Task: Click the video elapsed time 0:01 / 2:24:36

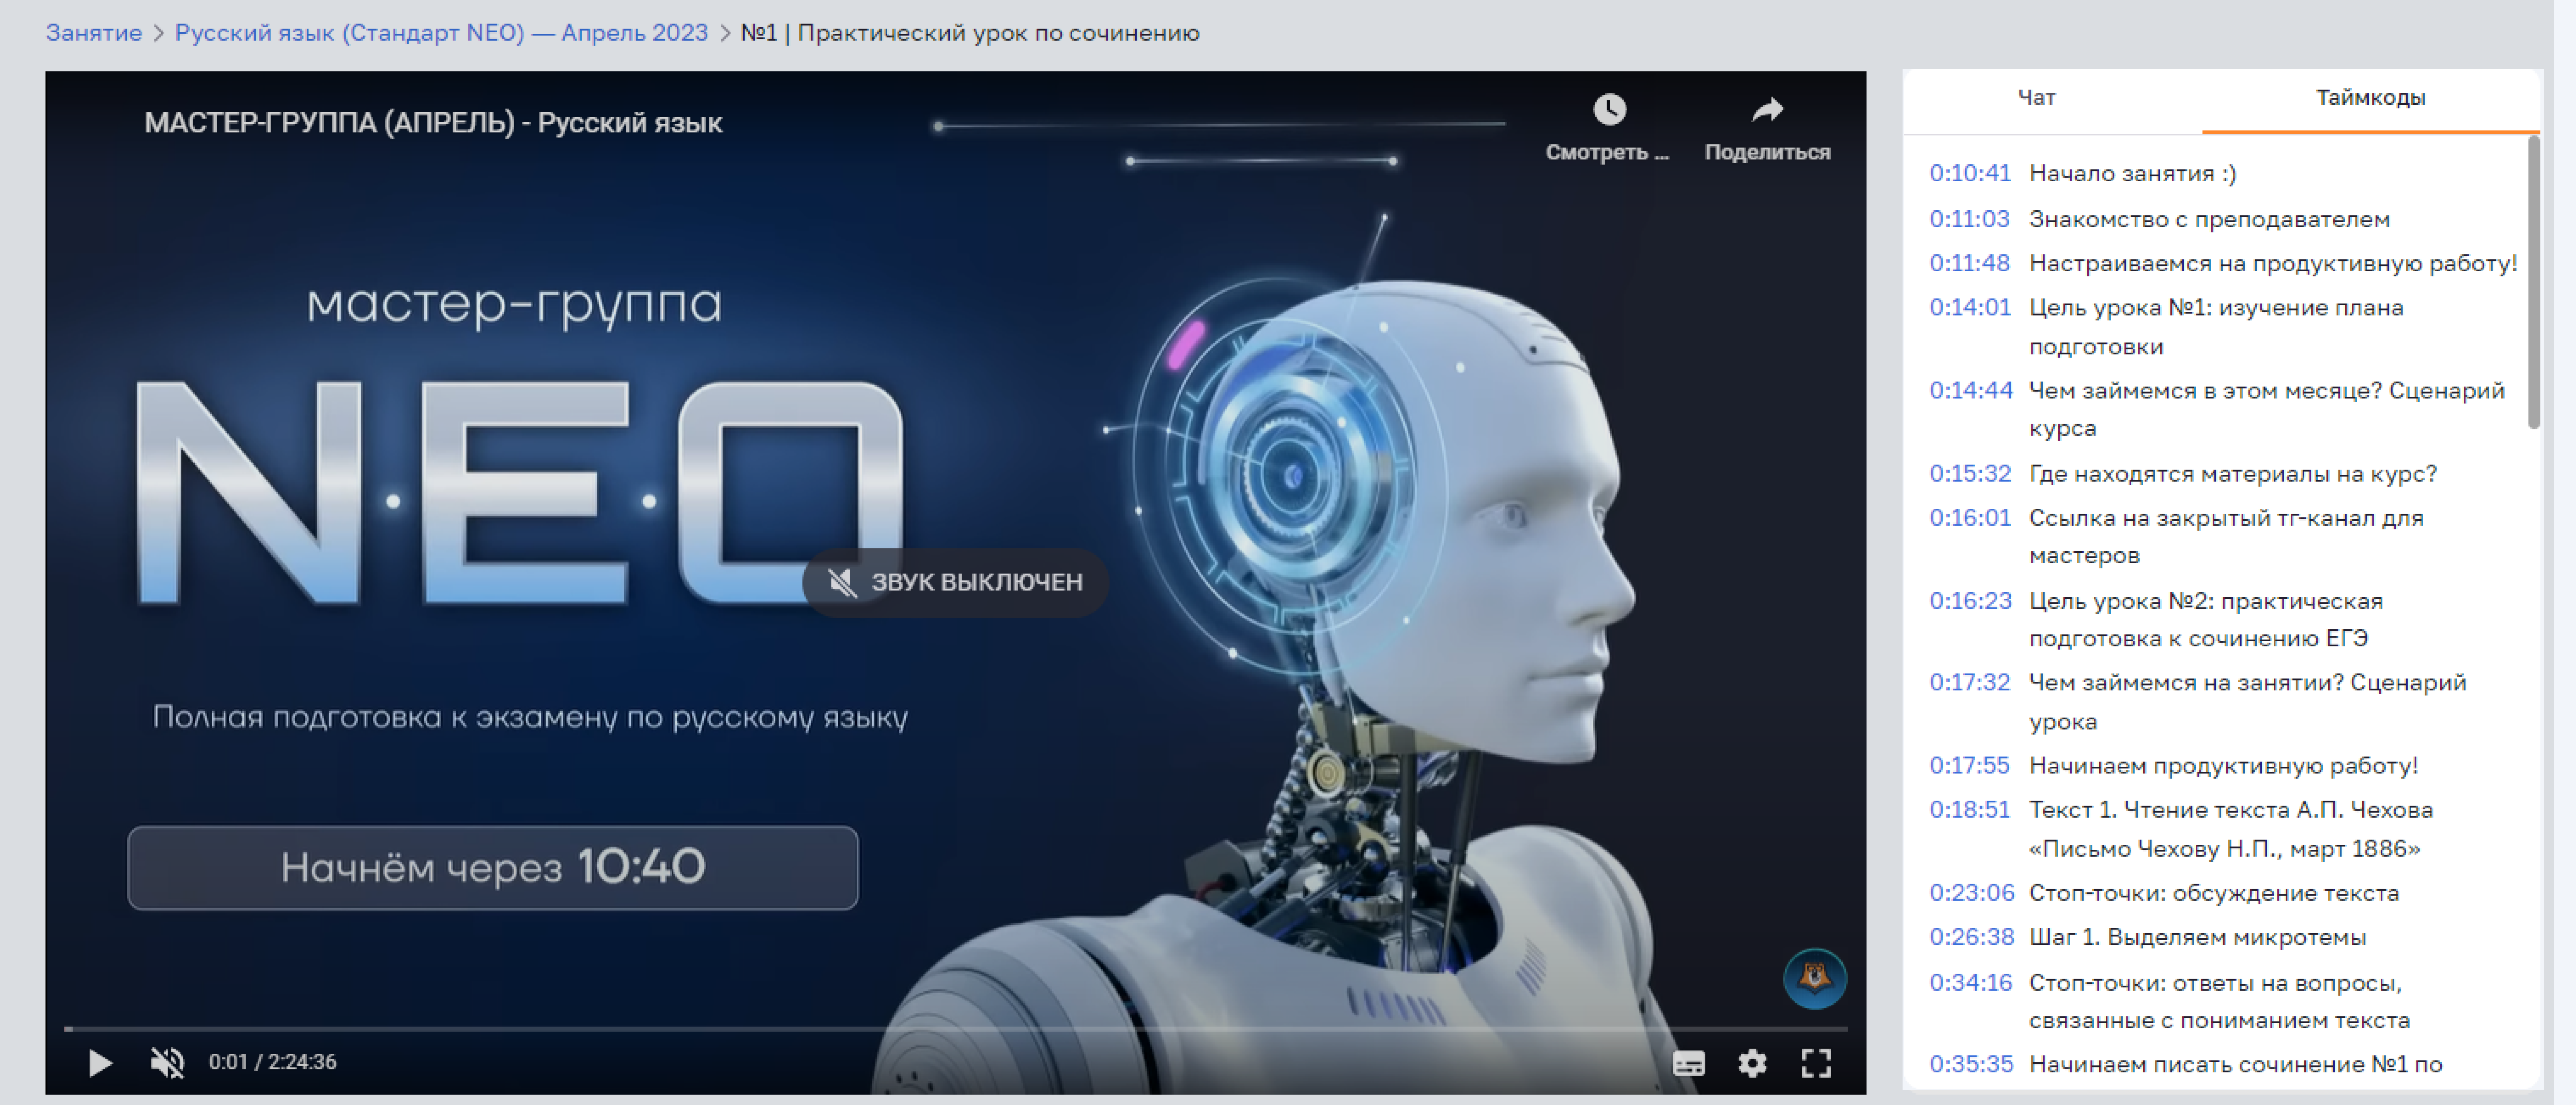Action: [272, 1062]
